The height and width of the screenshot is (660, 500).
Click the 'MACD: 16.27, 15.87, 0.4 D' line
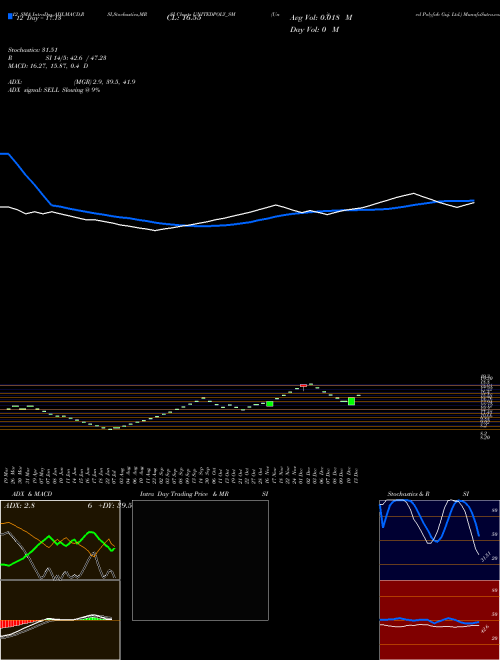coord(48,66)
